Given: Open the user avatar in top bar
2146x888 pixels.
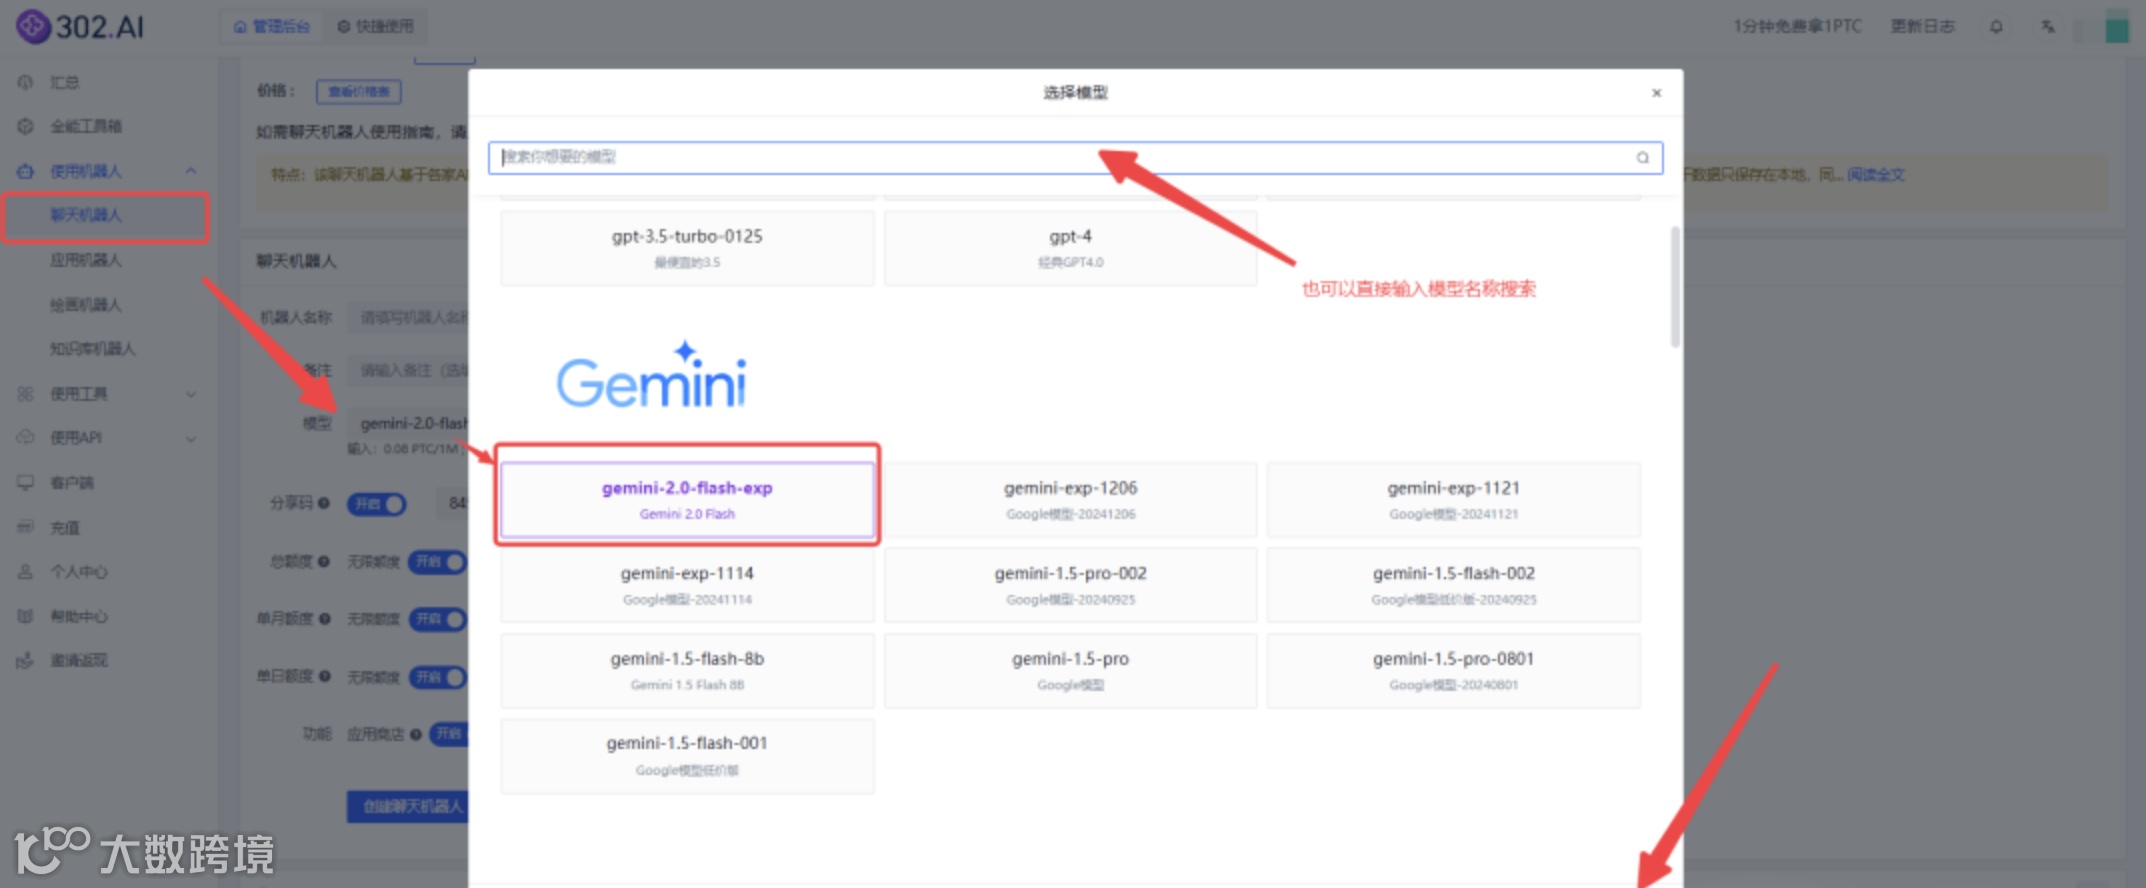Looking at the screenshot, I should click(2117, 27).
